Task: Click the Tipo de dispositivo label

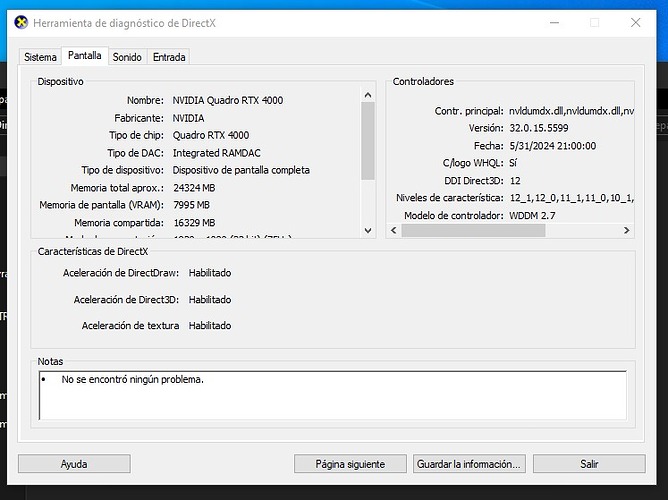Action: coord(123,170)
